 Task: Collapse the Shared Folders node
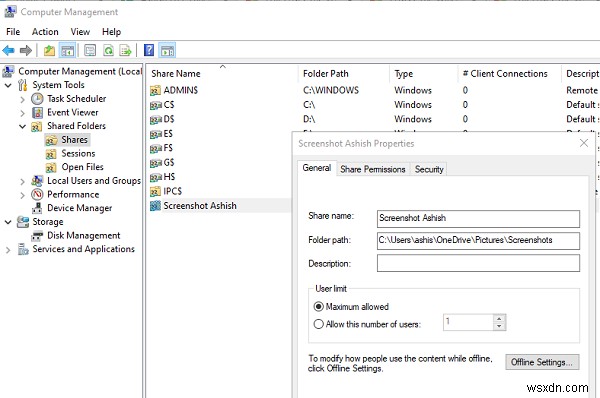pos(23,126)
